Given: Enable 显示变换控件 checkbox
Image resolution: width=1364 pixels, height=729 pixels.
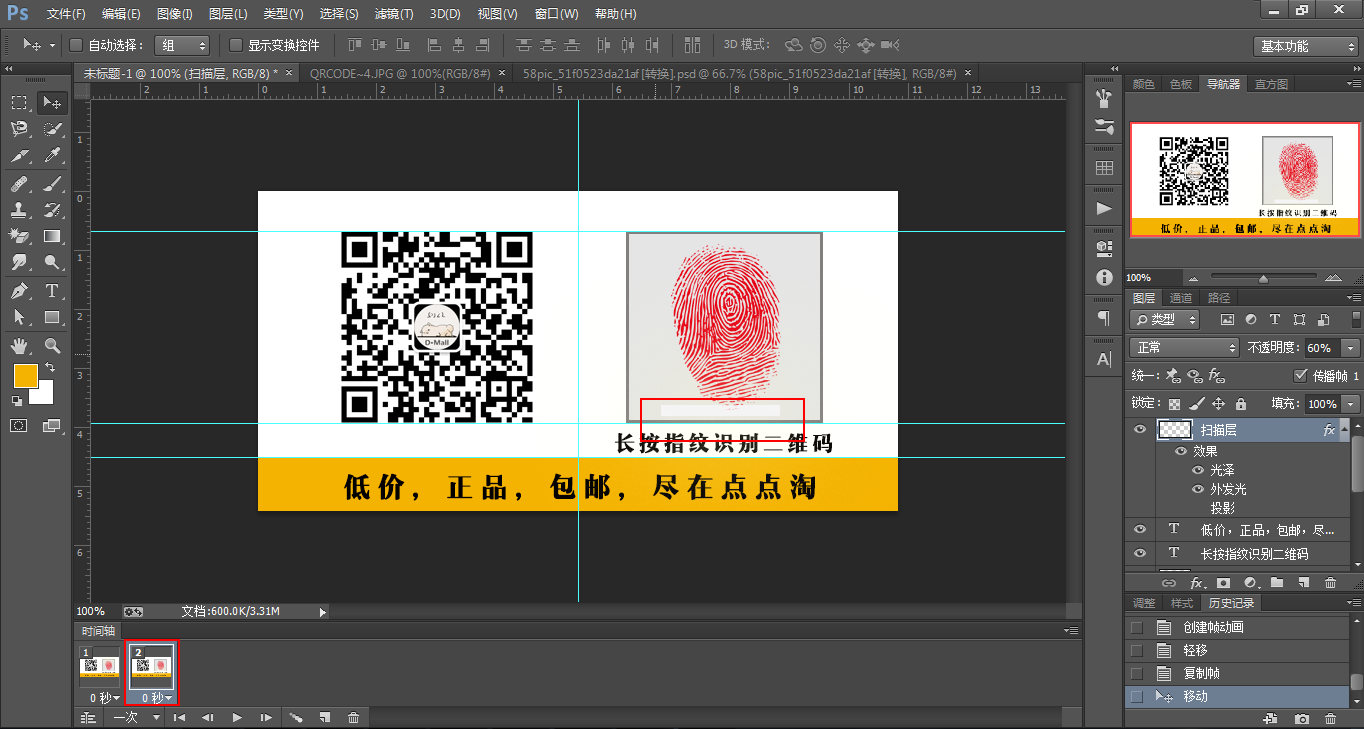Looking at the screenshot, I should point(236,45).
